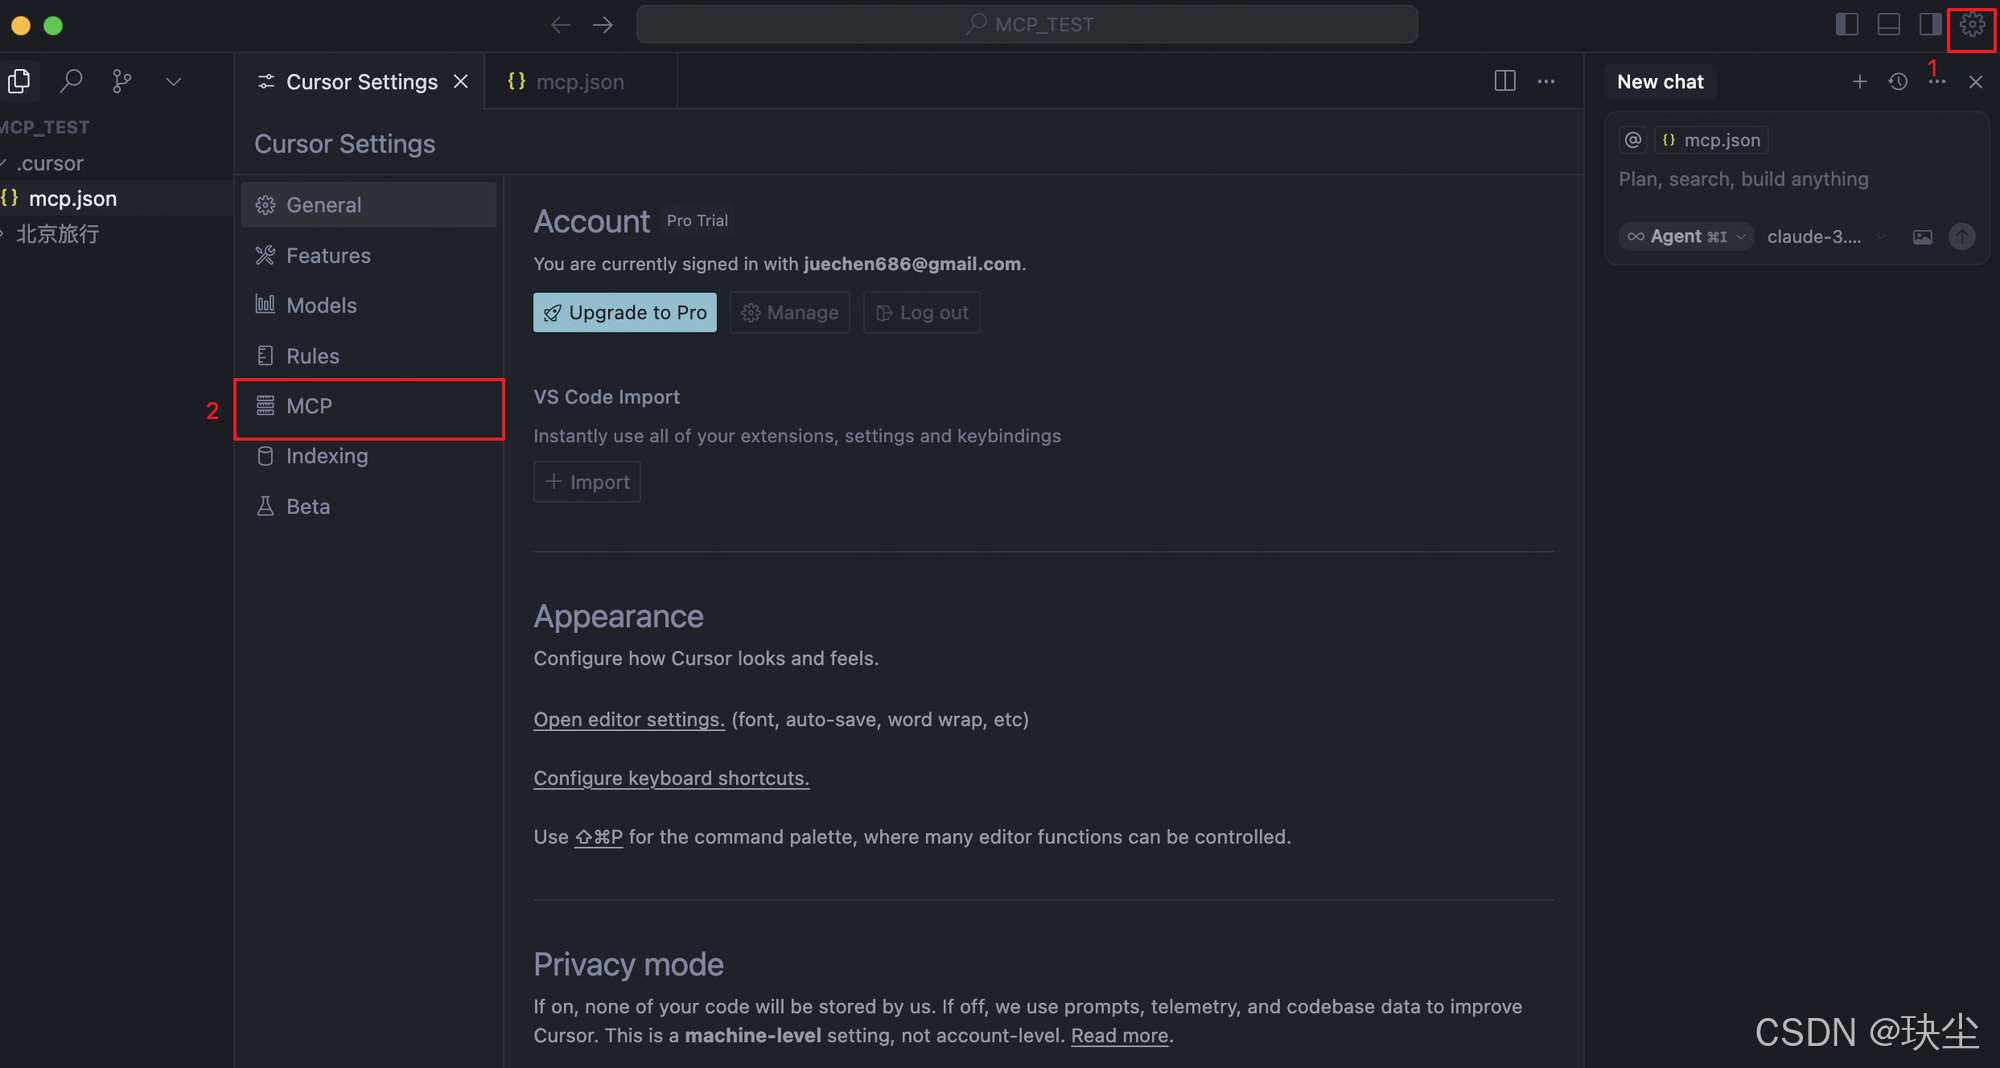Open claude-3 model selector dropdown
The width and height of the screenshot is (2000, 1068).
pyautogui.click(x=1825, y=237)
